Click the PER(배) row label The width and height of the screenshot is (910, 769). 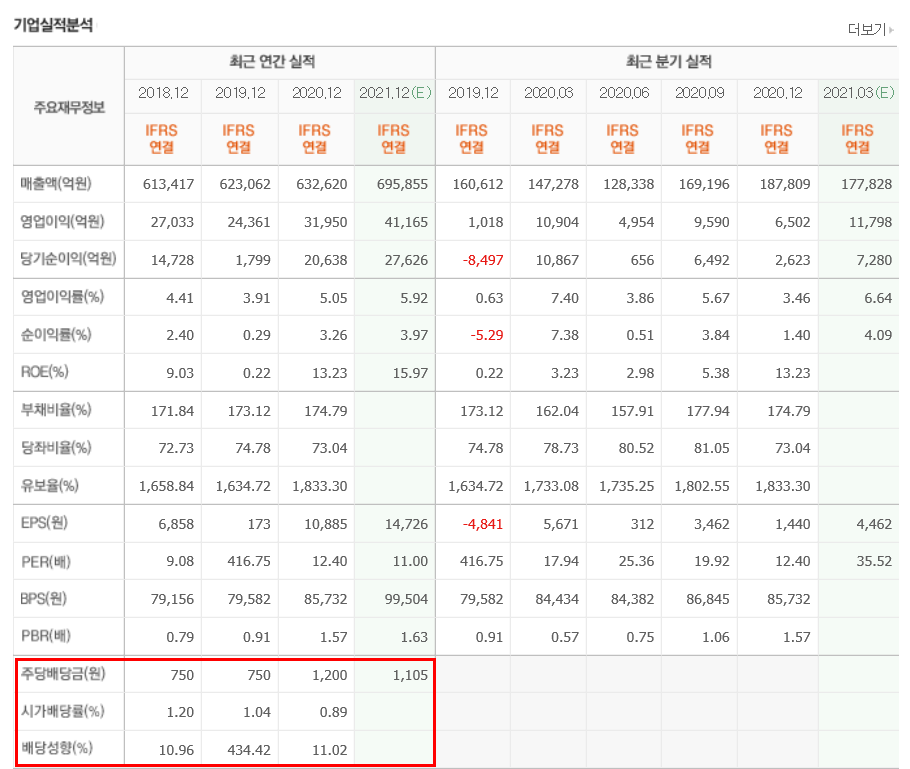click(x=45, y=561)
